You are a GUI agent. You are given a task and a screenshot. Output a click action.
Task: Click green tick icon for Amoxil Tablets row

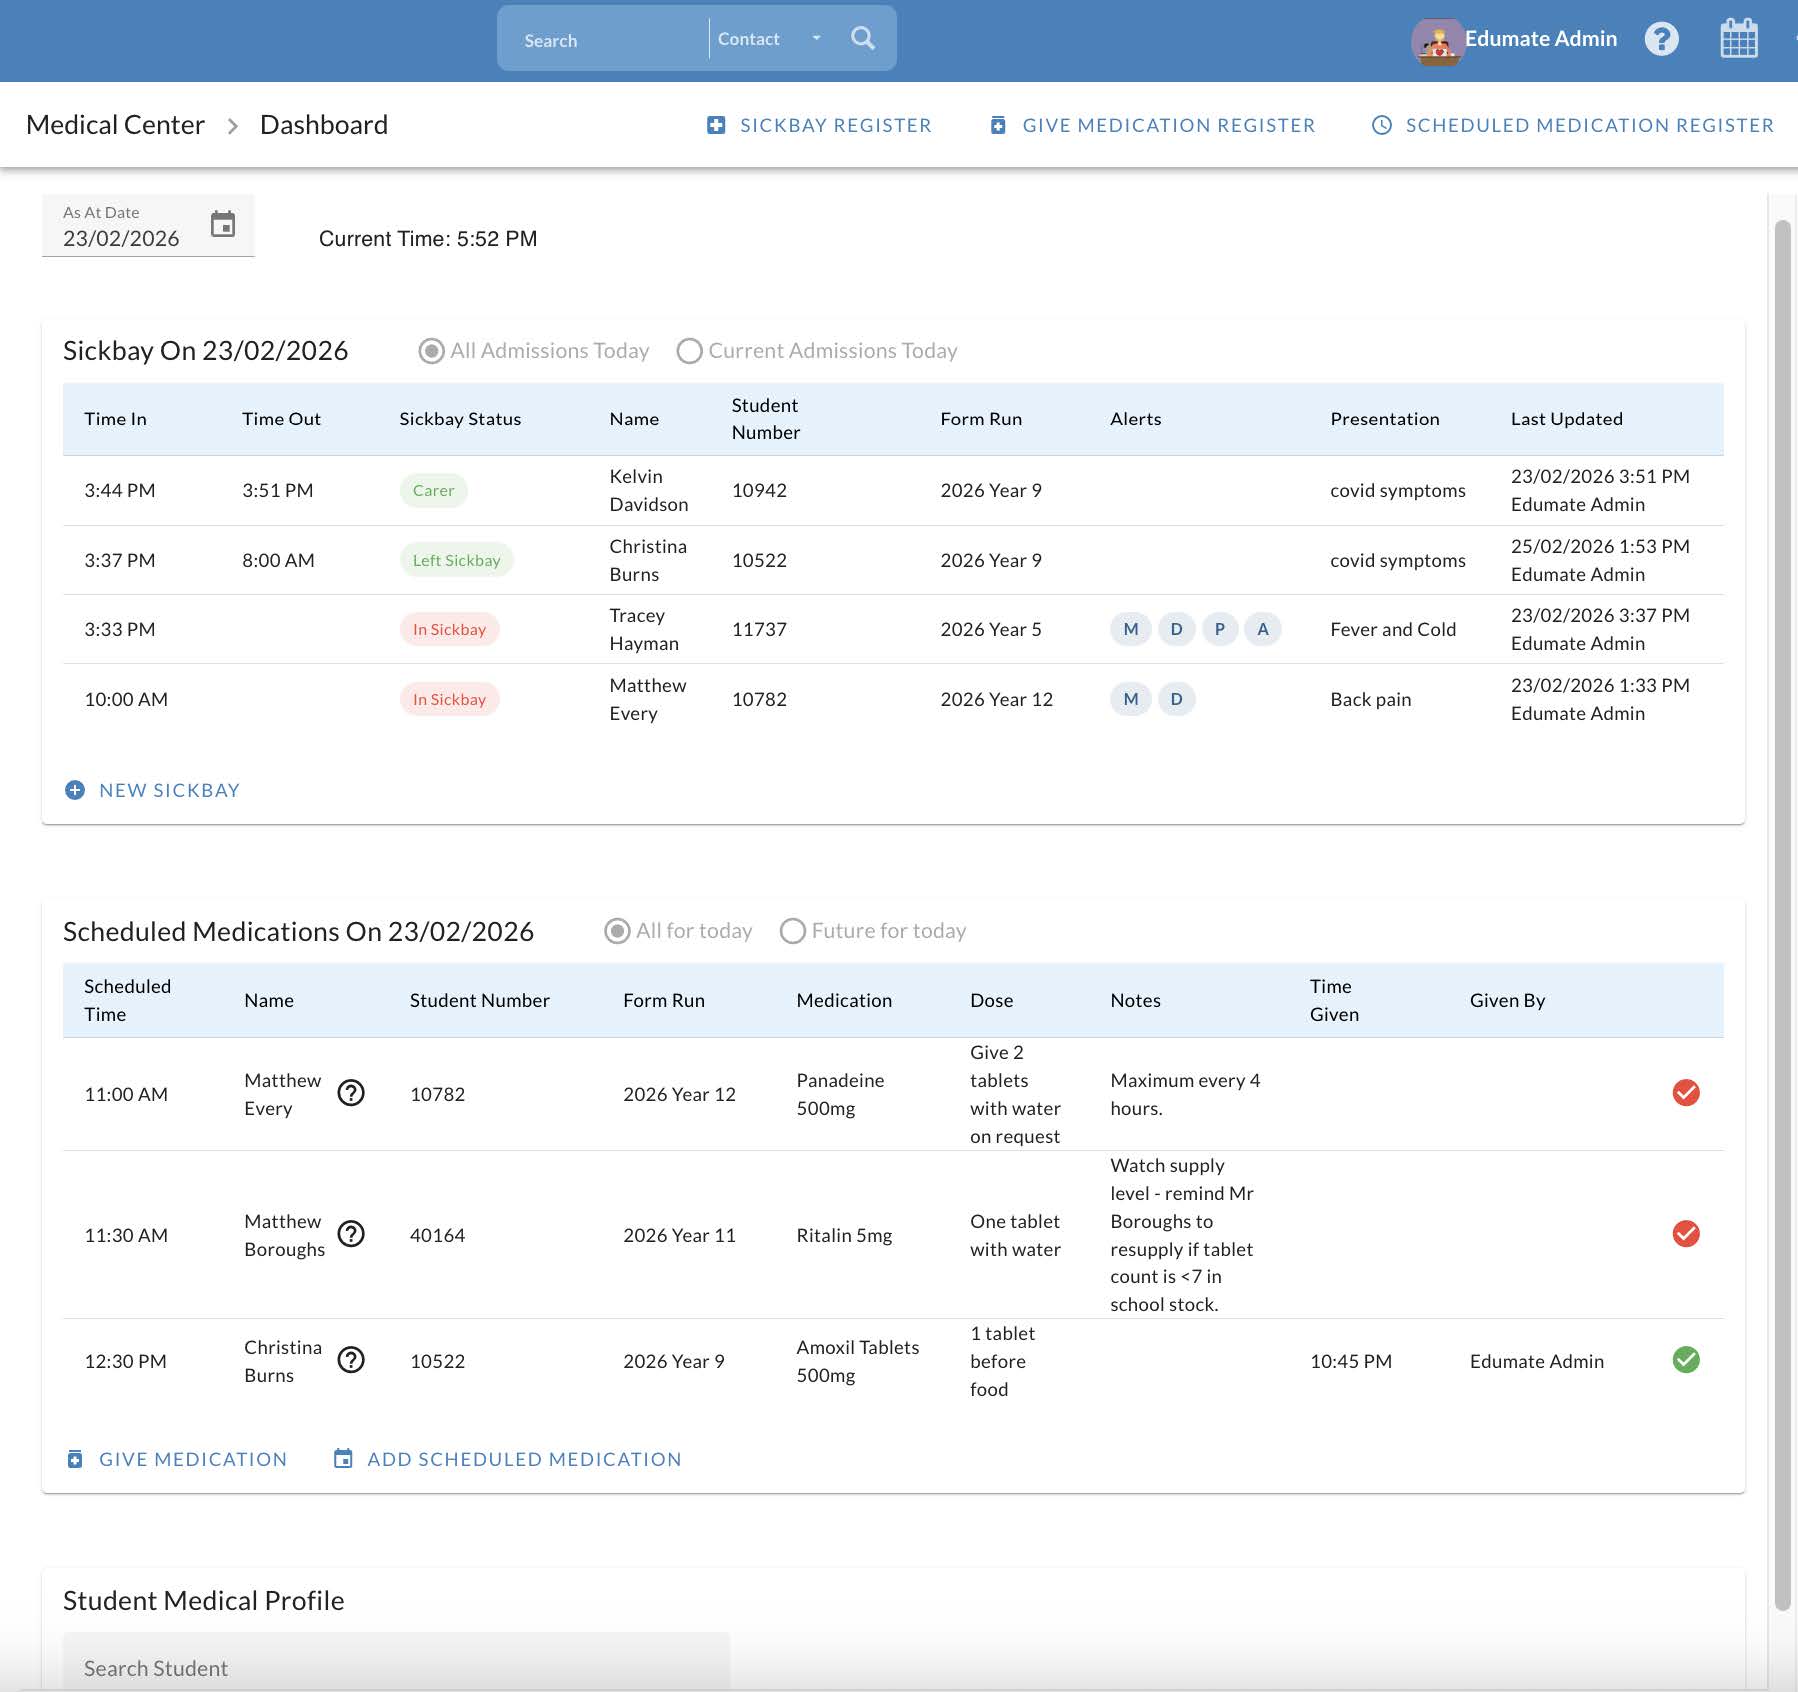(x=1685, y=1360)
